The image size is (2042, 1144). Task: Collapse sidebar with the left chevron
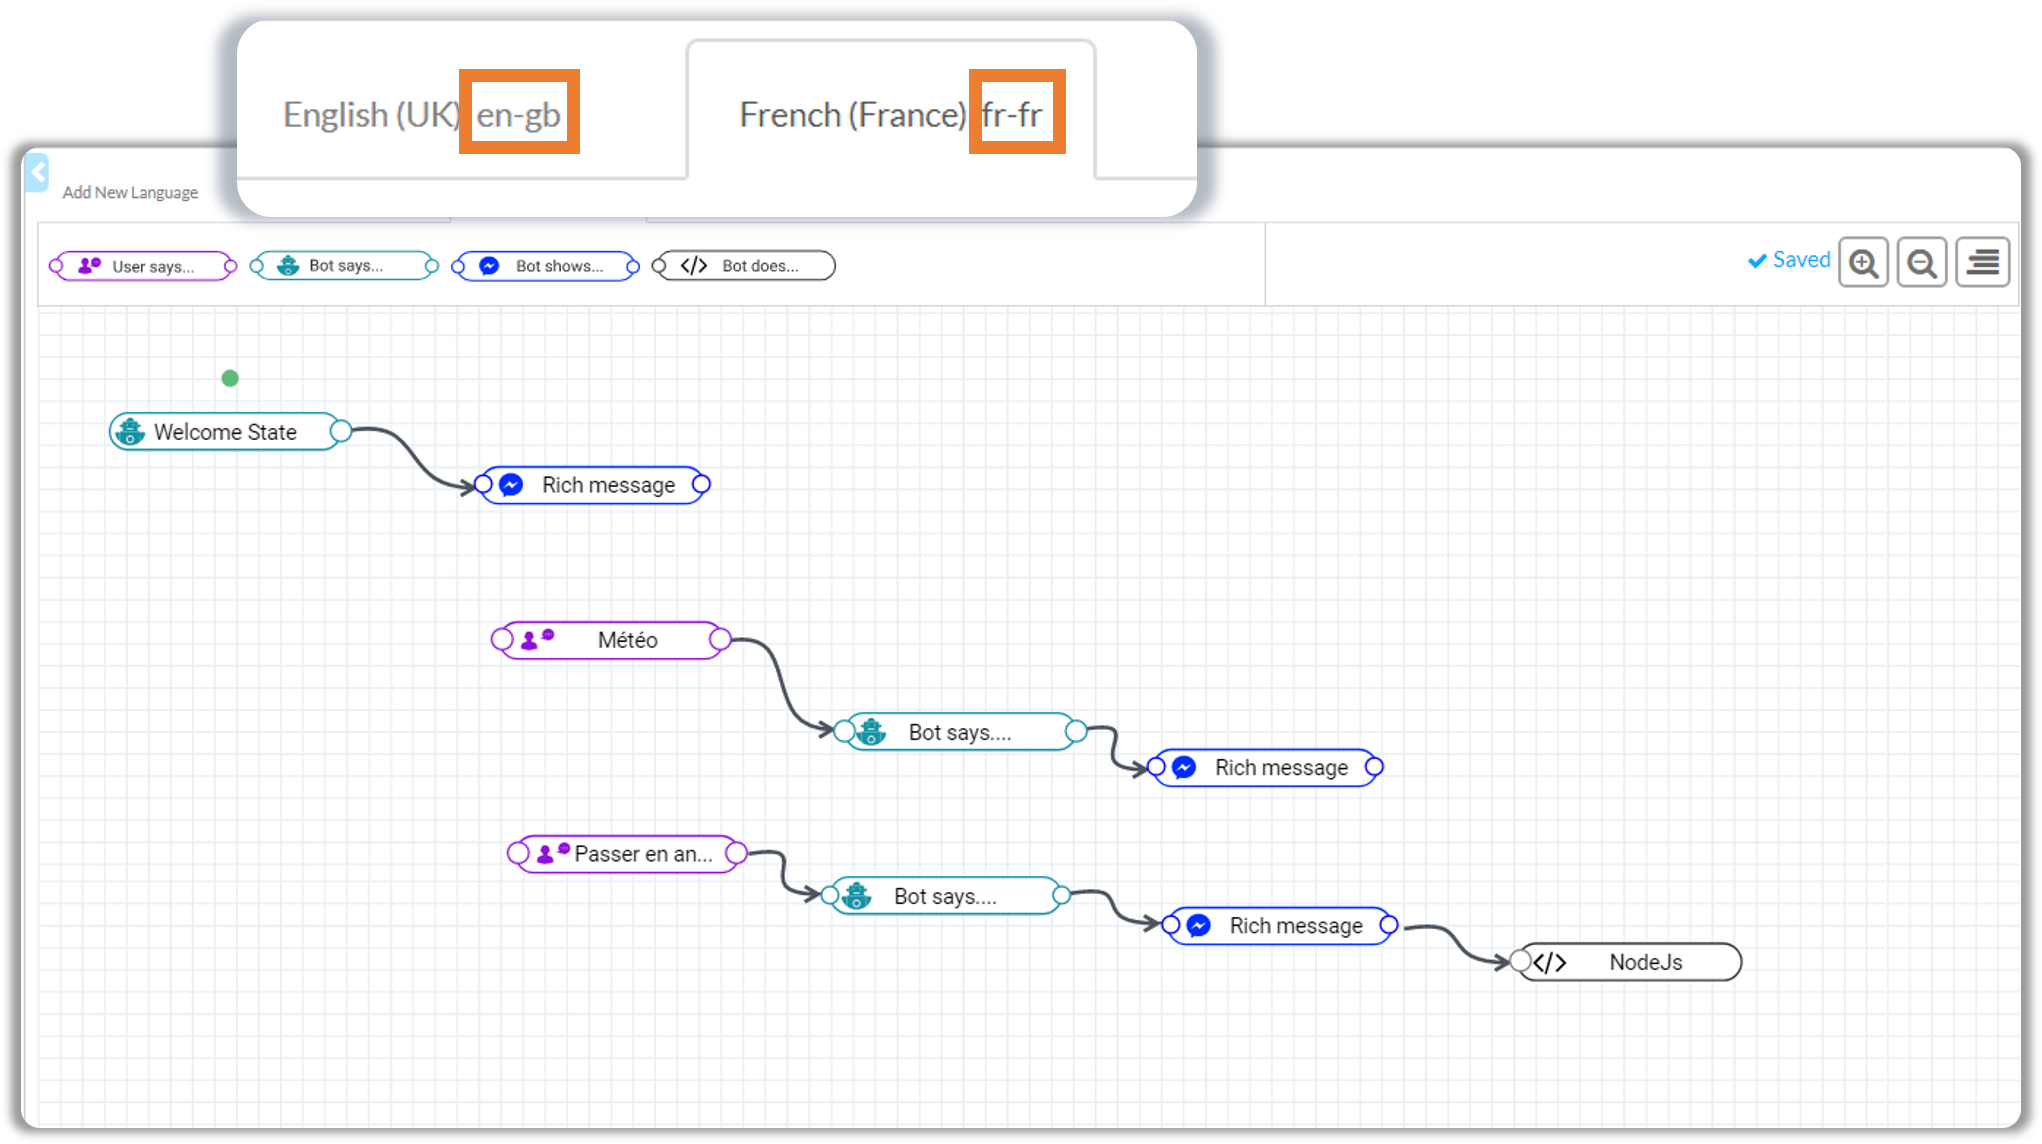pyautogui.click(x=37, y=173)
